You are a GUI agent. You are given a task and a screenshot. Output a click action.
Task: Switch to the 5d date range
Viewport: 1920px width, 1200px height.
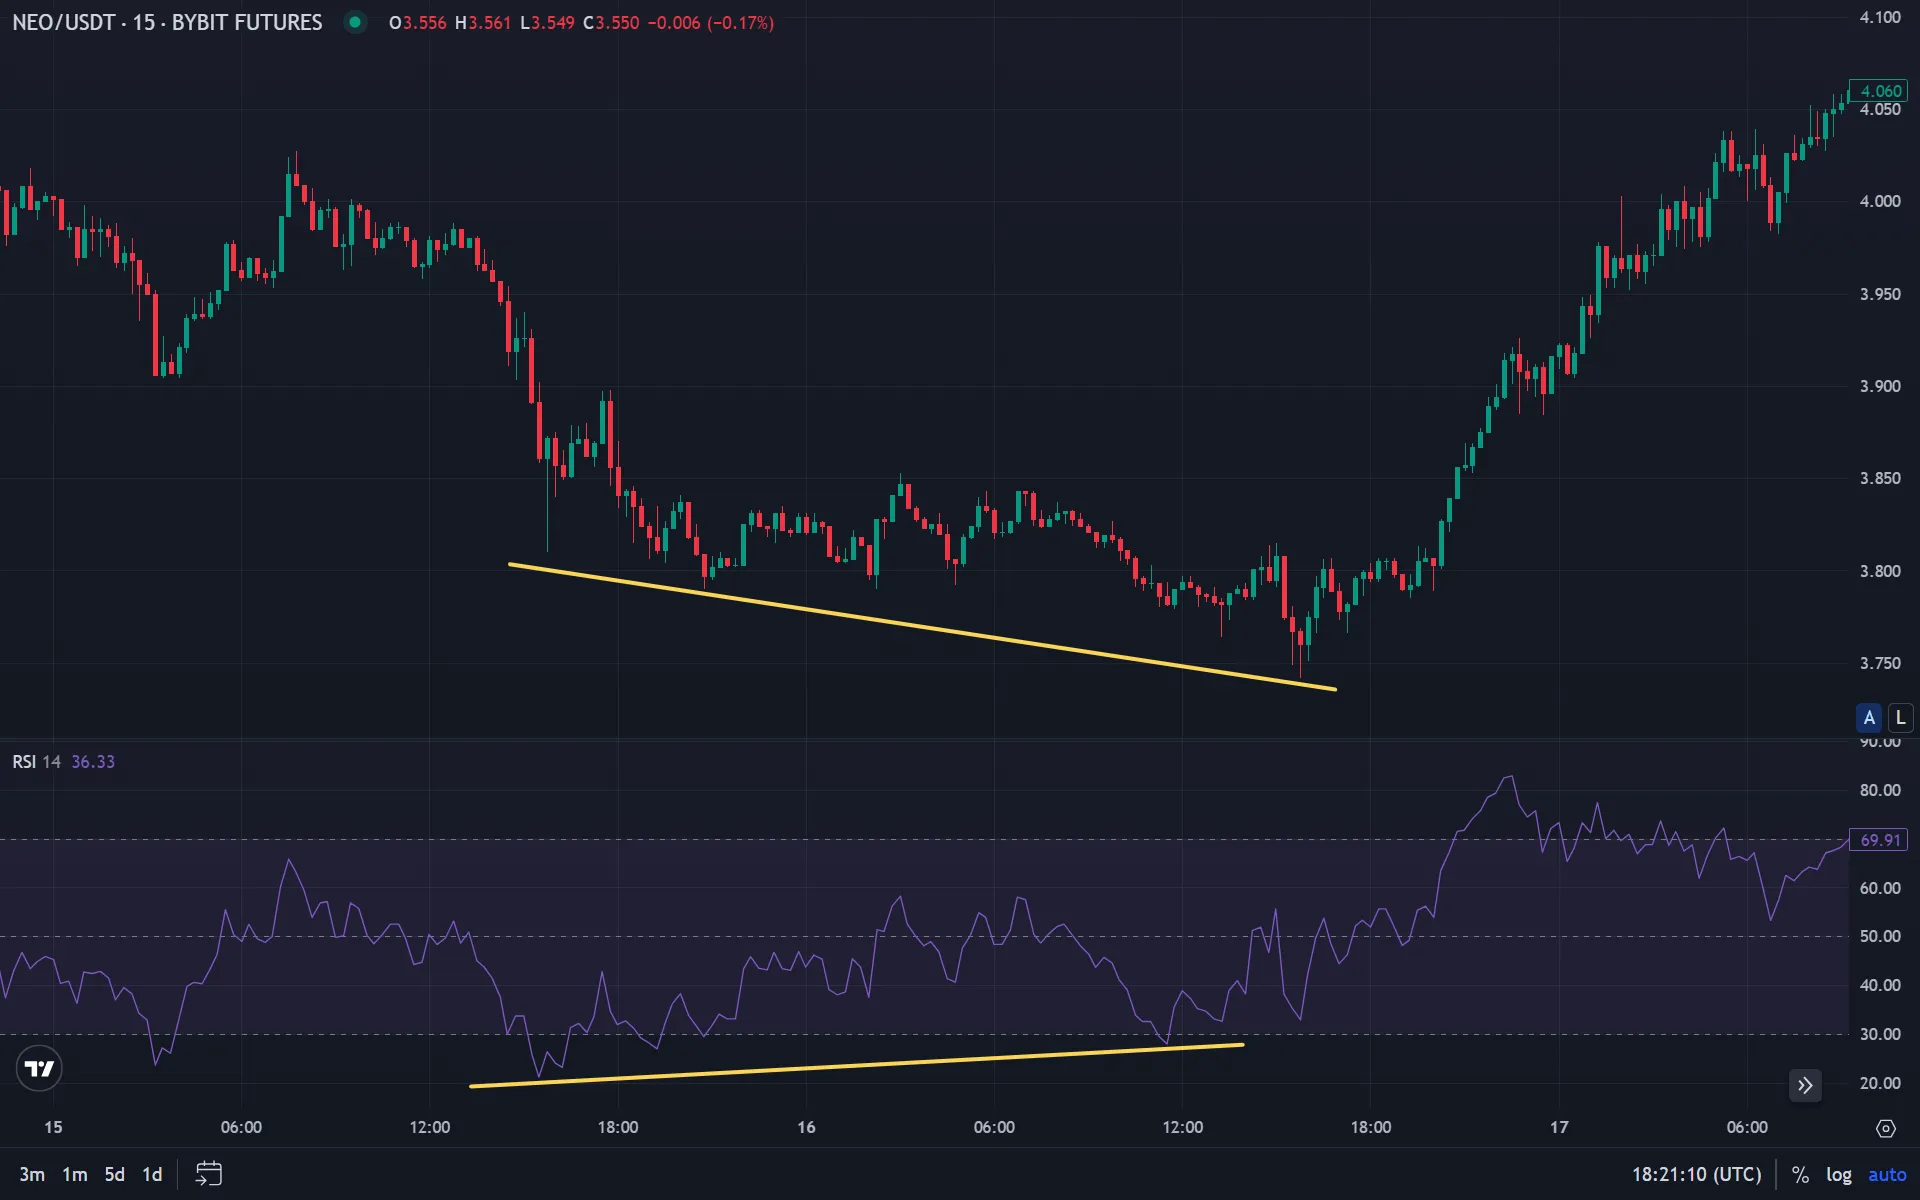pyautogui.click(x=115, y=1174)
